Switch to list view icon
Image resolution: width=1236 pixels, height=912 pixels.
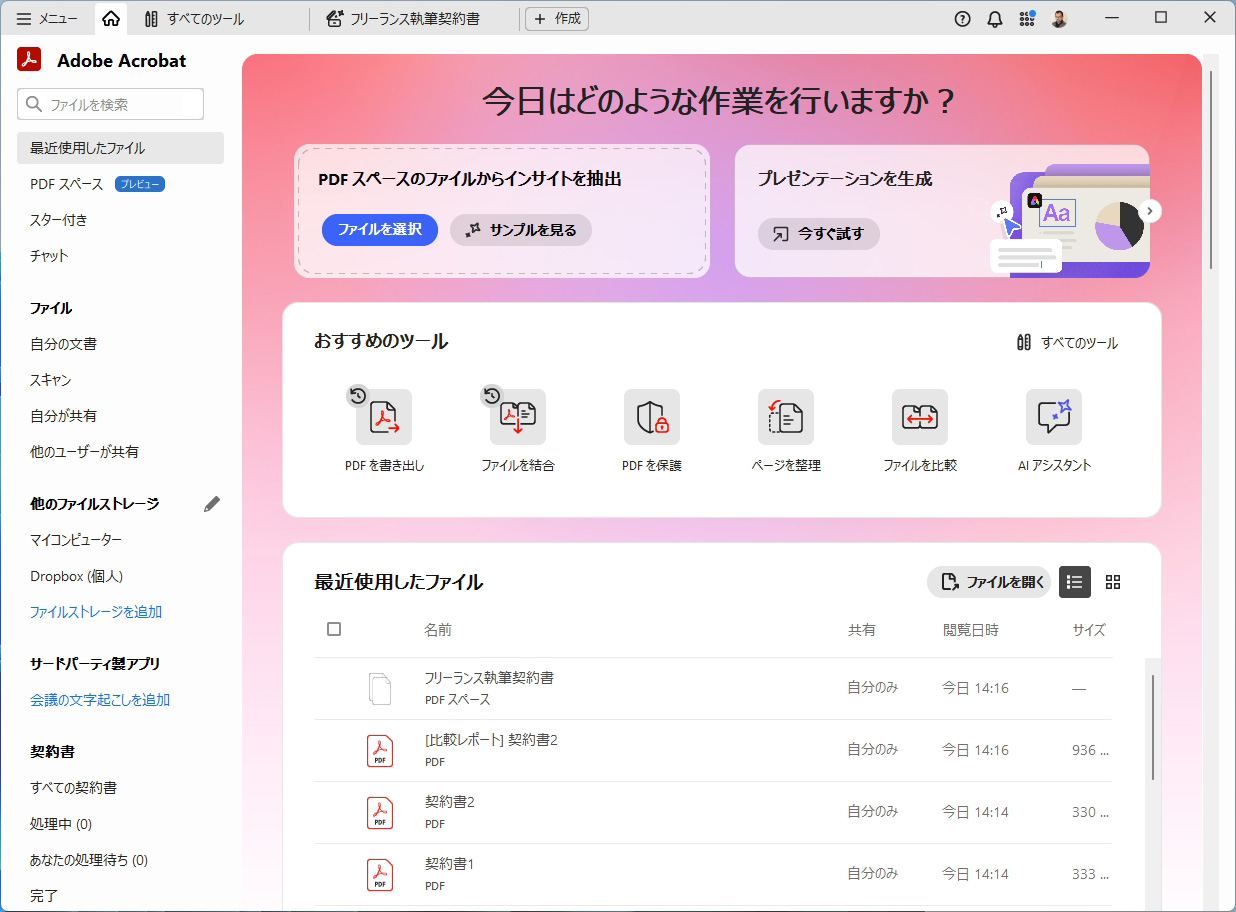1075,582
